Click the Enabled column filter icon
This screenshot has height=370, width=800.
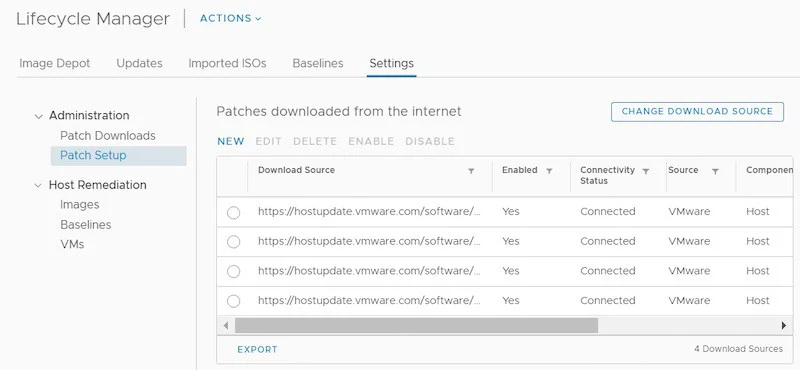click(549, 171)
